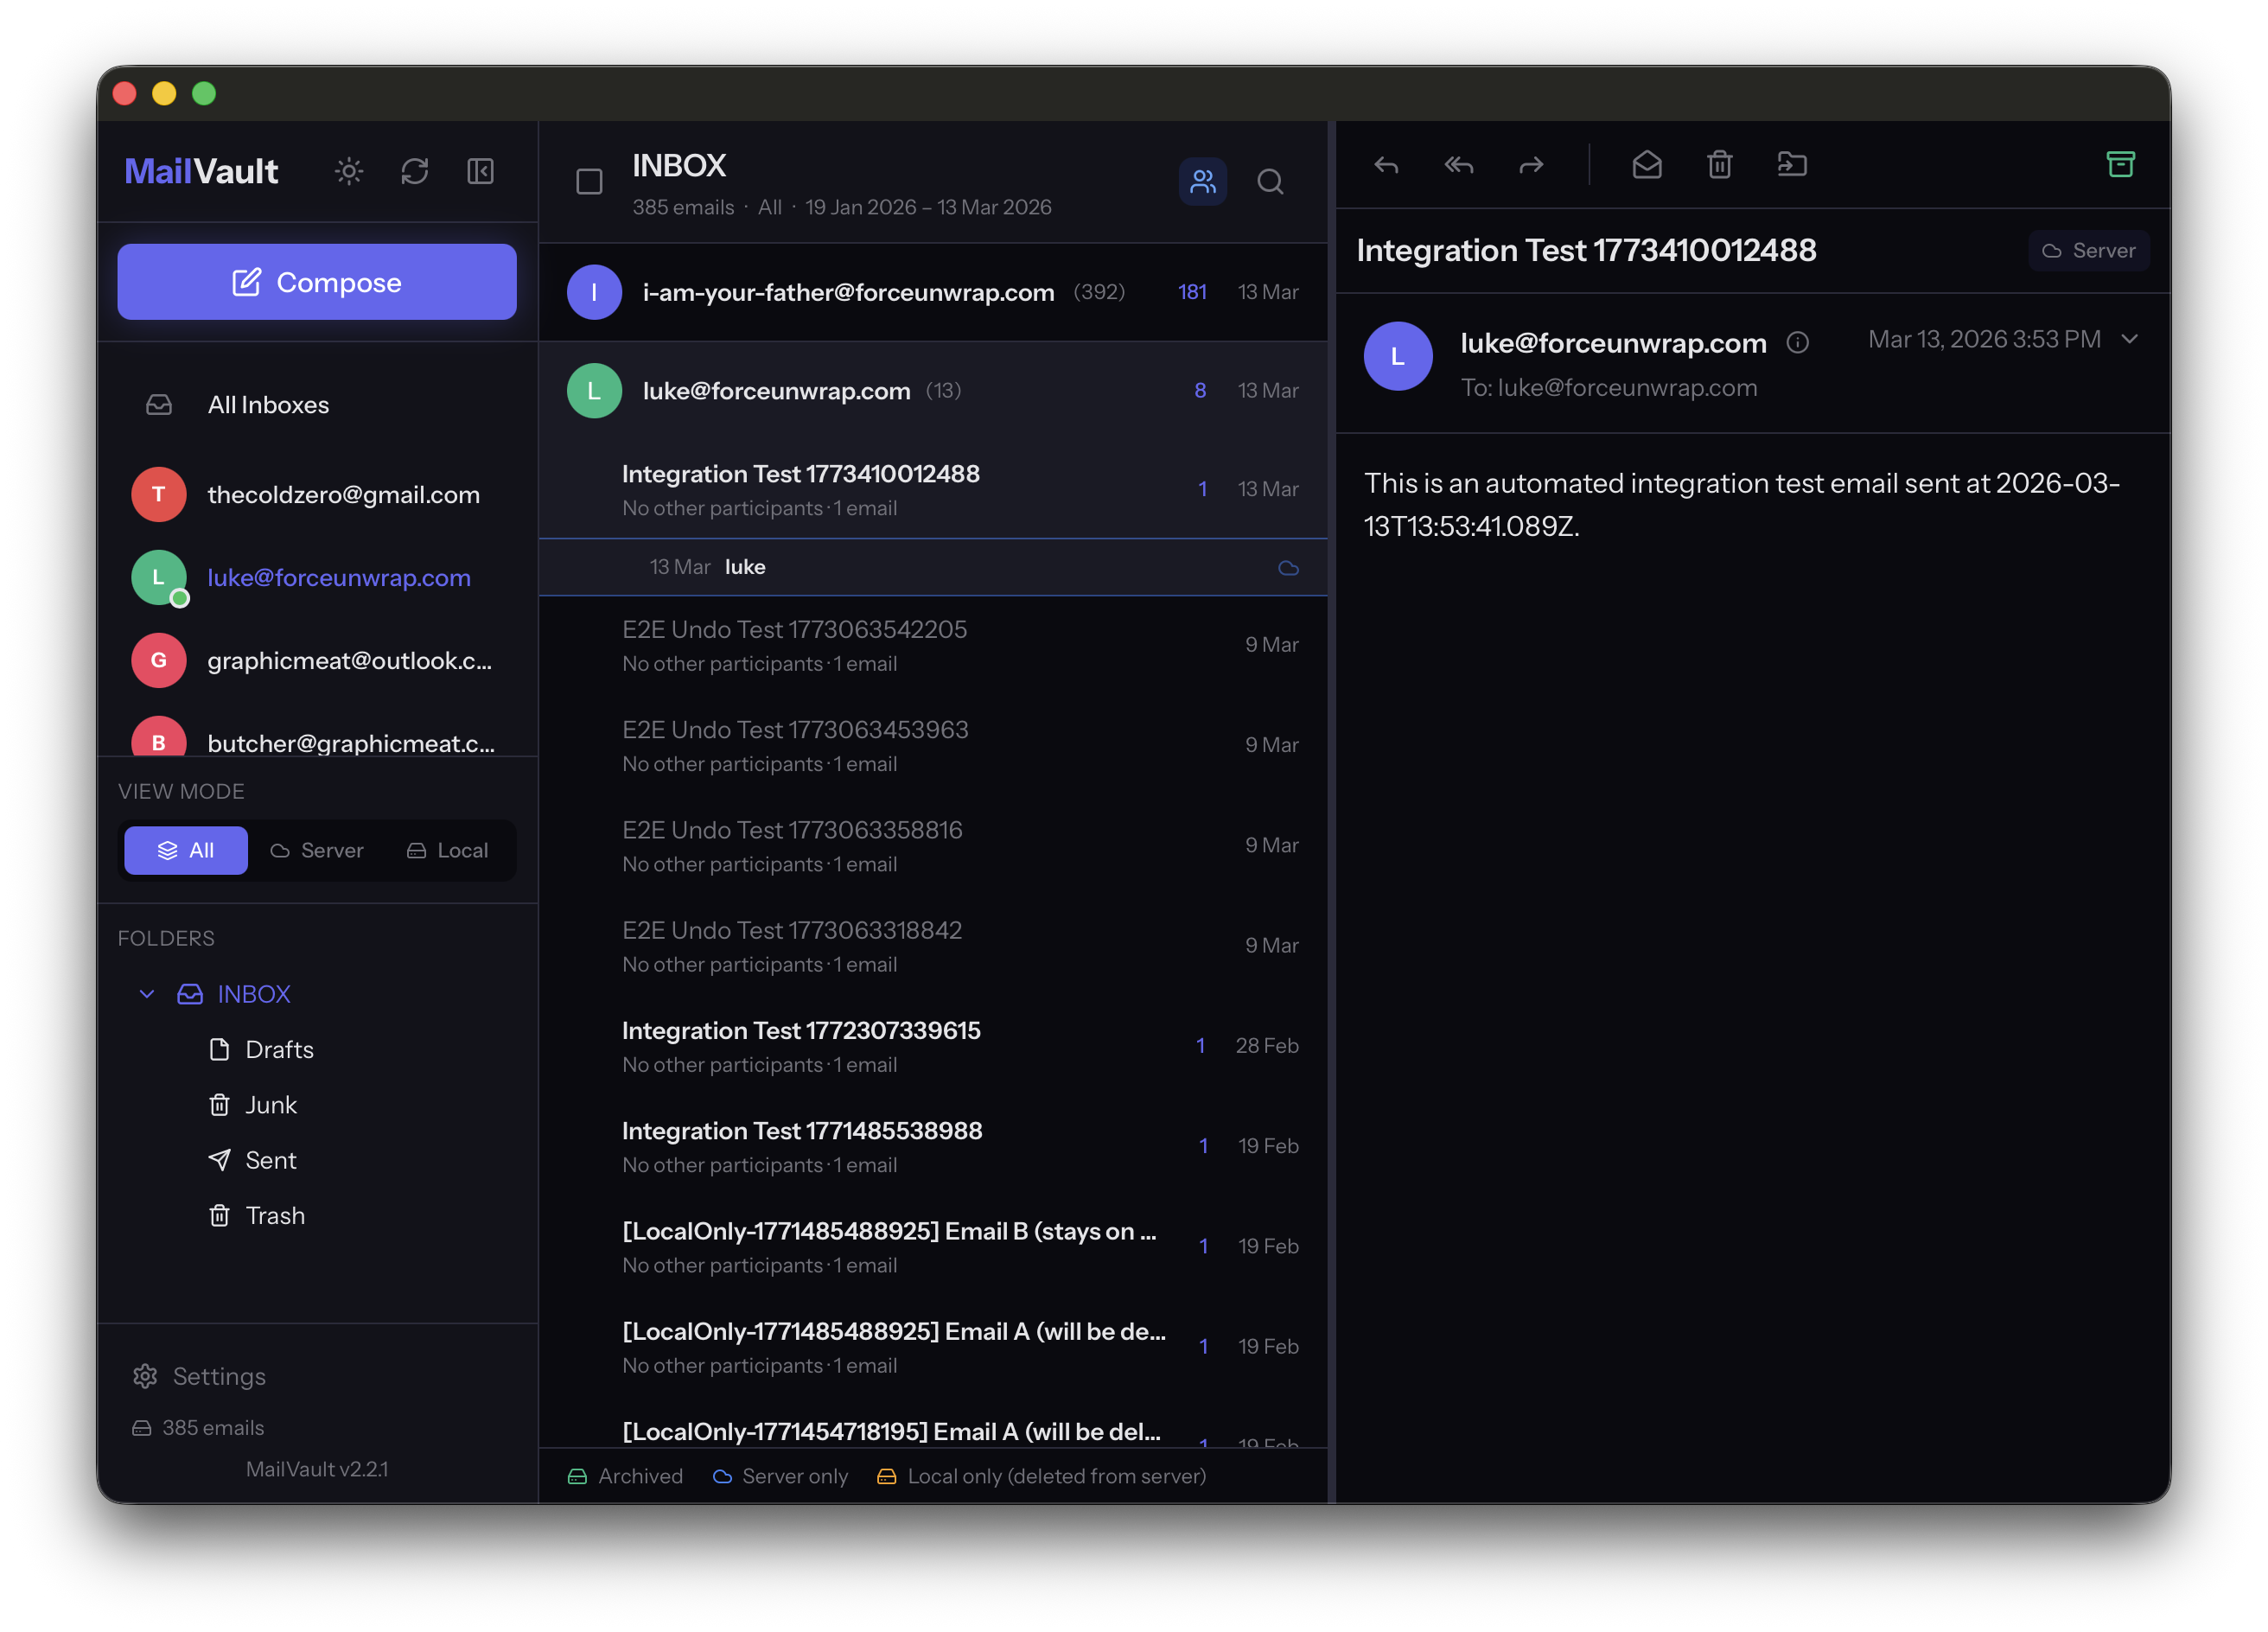2268x1632 pixels.
Task: Open search in the inbox header
Action: (x=1270, y=182)
